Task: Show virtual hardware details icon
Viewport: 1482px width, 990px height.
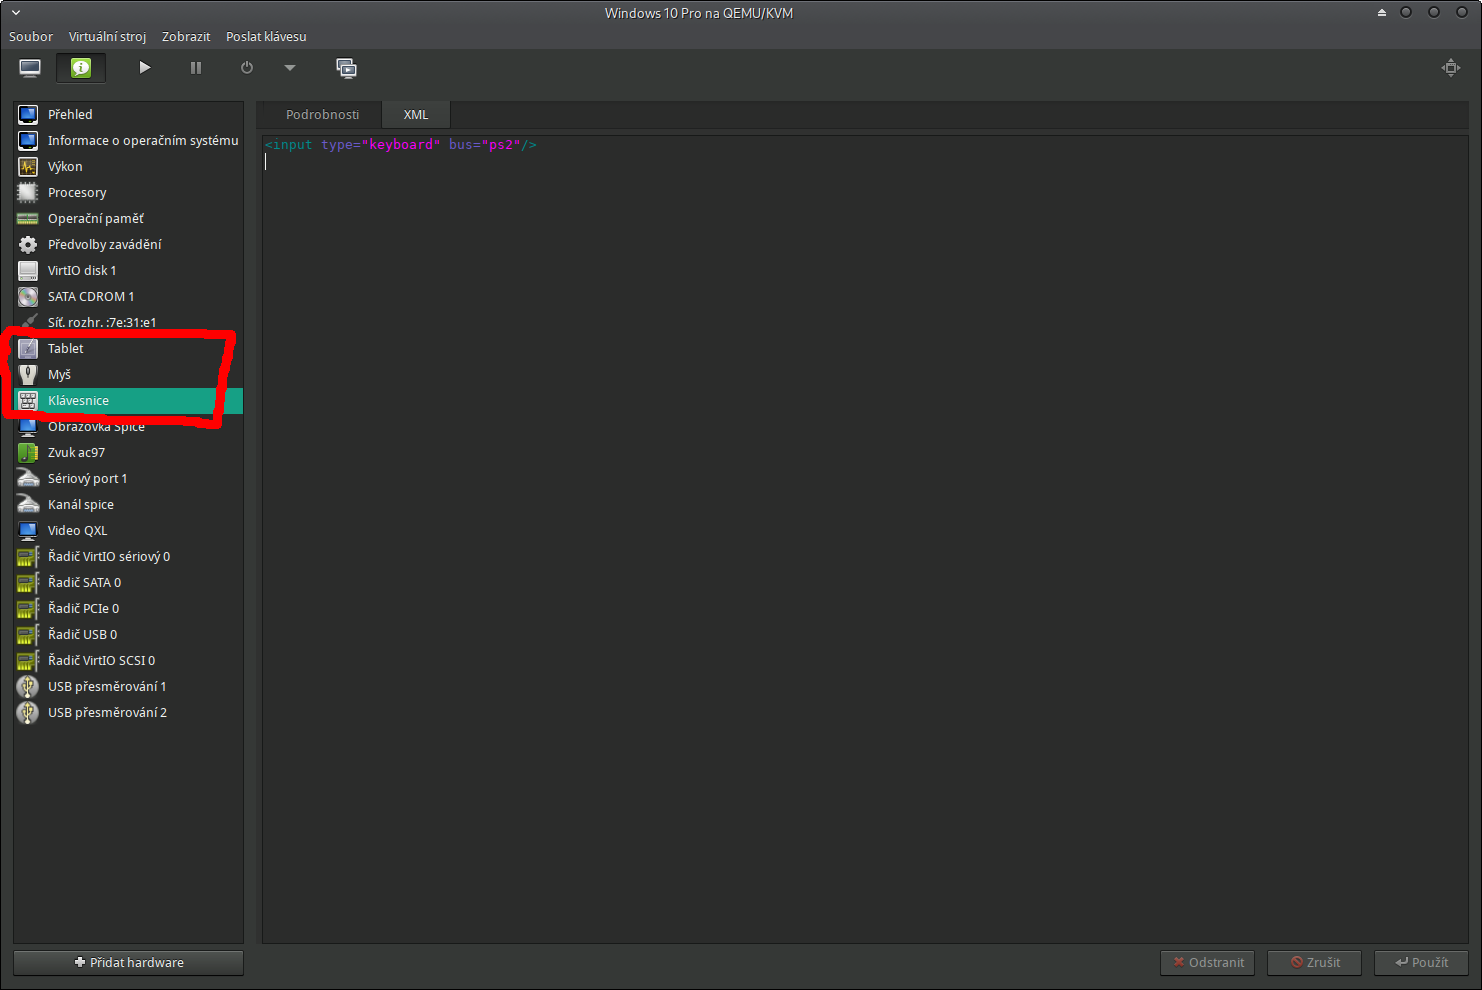Action: pyautogui.click(x=81, y=68)
